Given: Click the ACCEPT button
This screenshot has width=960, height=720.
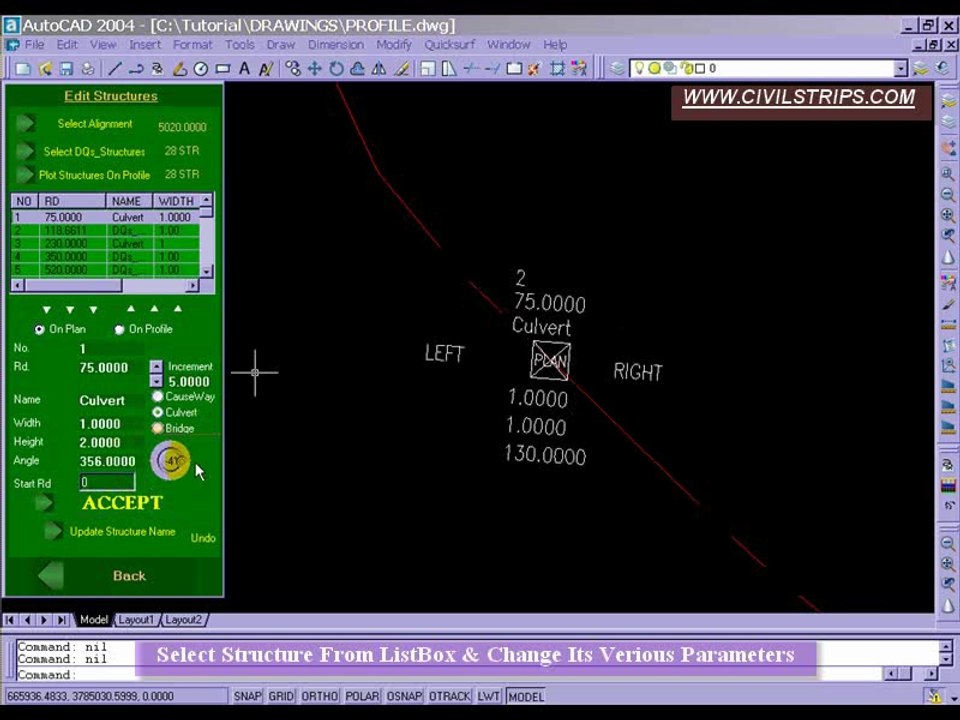Looking at the screenshot, I should point(122,503).
